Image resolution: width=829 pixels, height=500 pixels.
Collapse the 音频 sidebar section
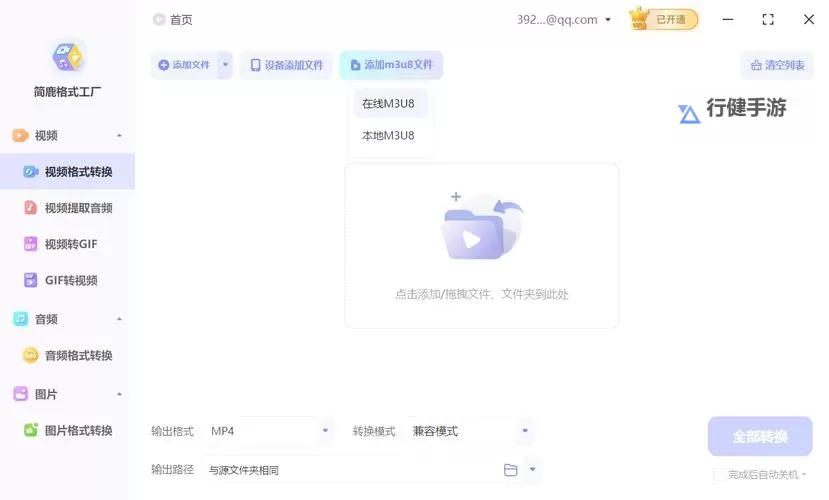[119, 319]
